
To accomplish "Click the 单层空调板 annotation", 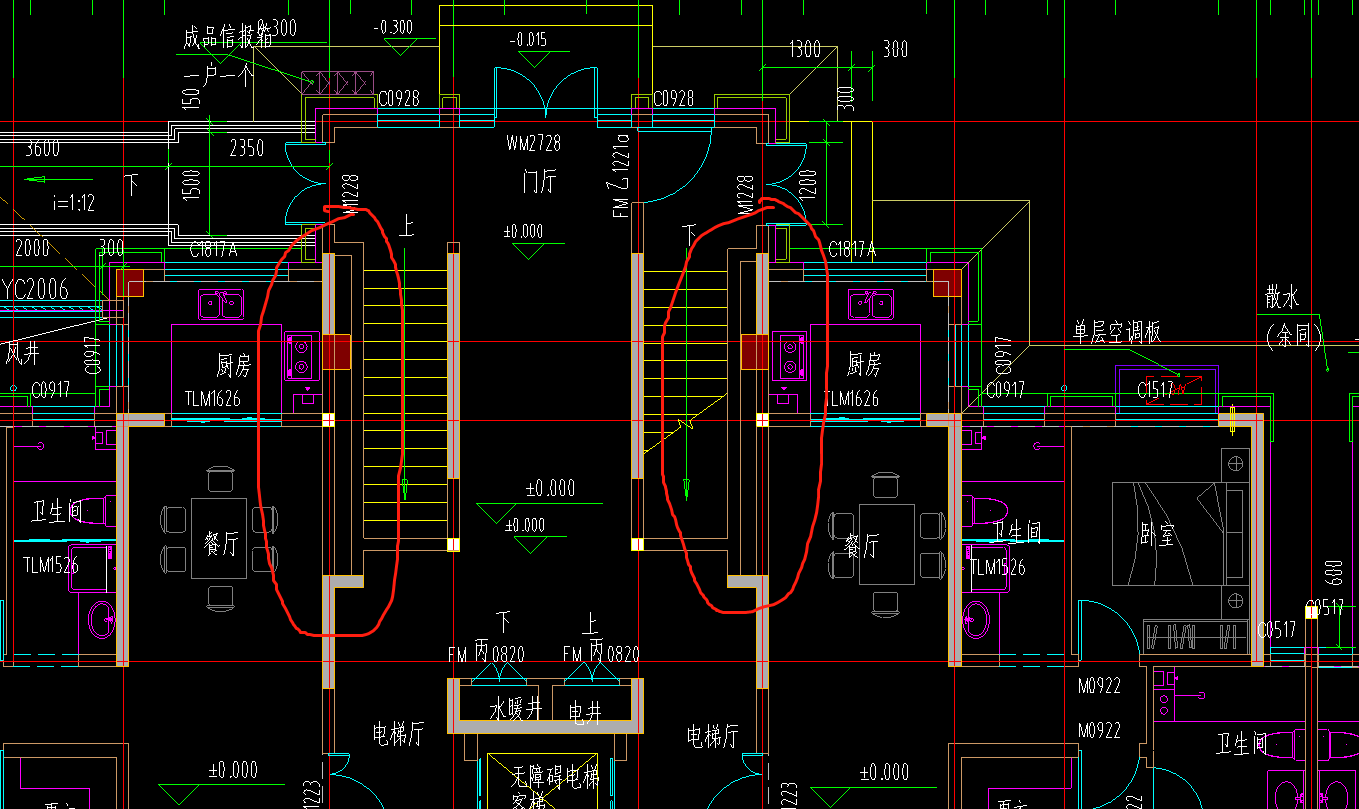I will pyautogui.click(x=1118, y=333).
